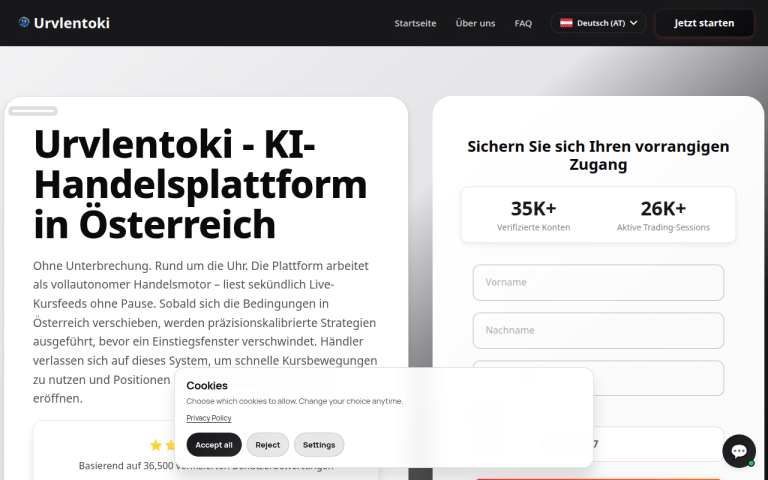Reject cookies

(x=267, y=445)
